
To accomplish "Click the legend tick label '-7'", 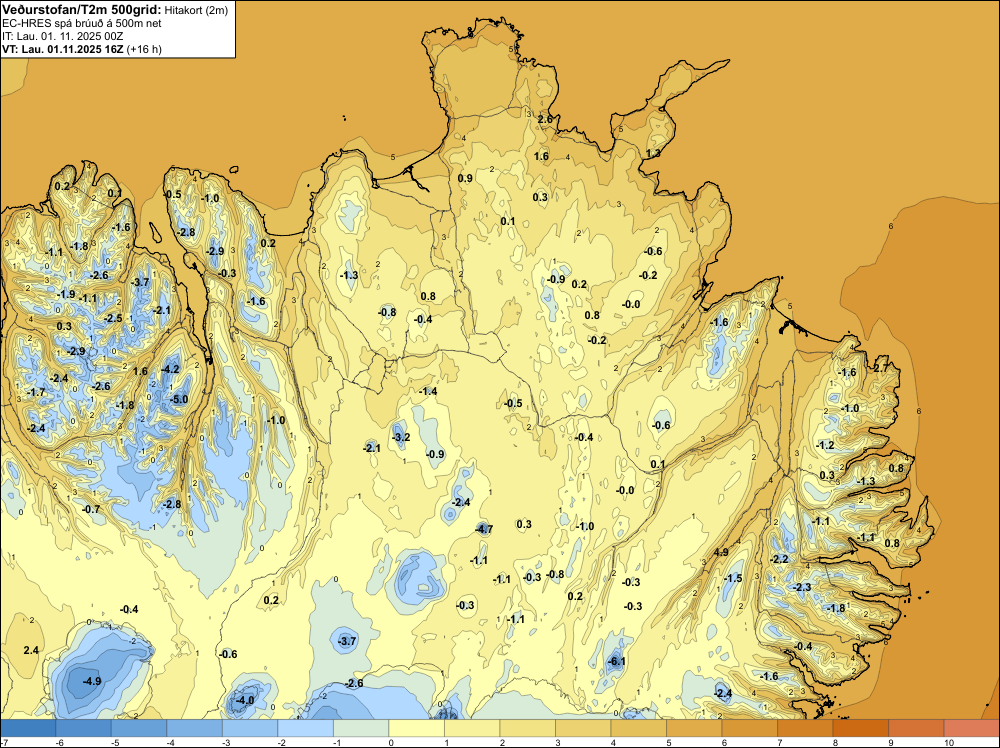I will click(5, 742).
